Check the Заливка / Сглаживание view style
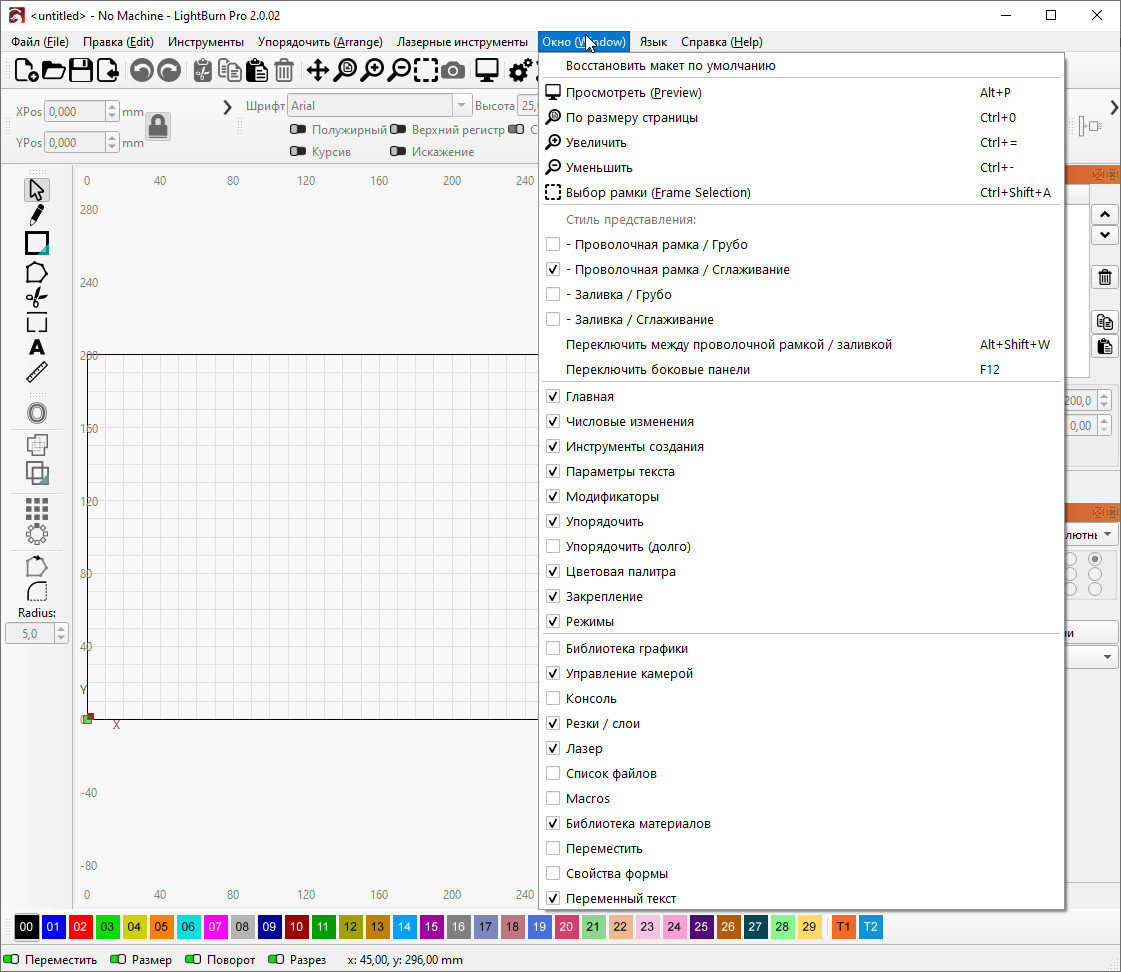Viewport: 1121px width, 972px height. (553, 320)
